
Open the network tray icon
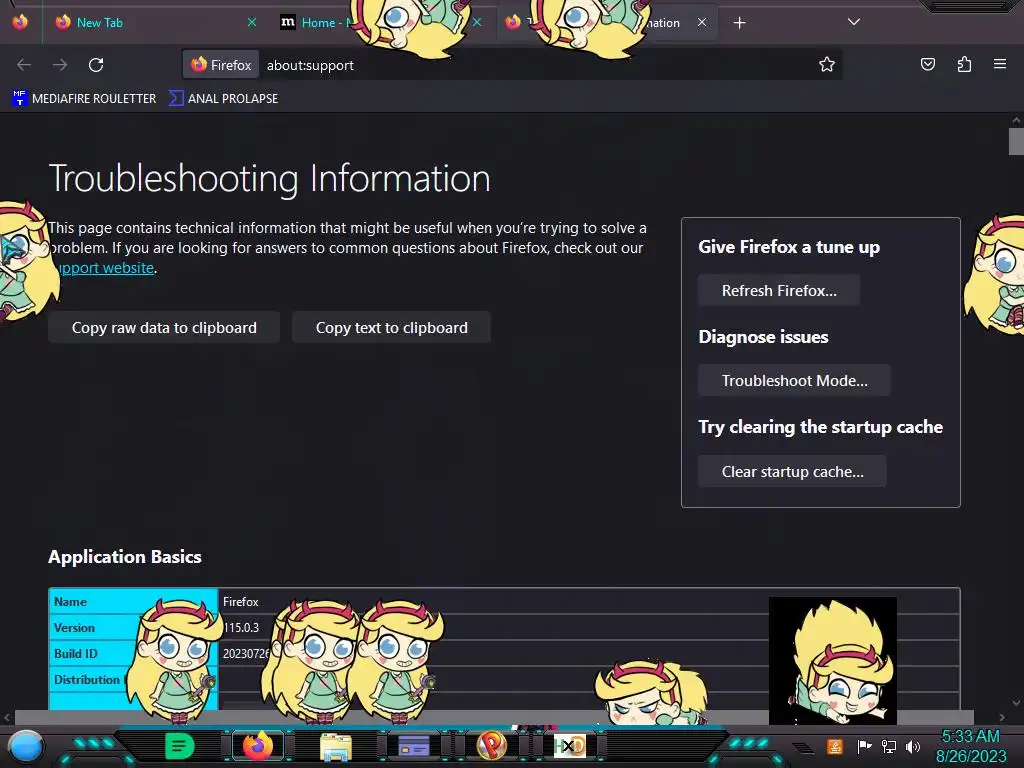coord(889,746)
